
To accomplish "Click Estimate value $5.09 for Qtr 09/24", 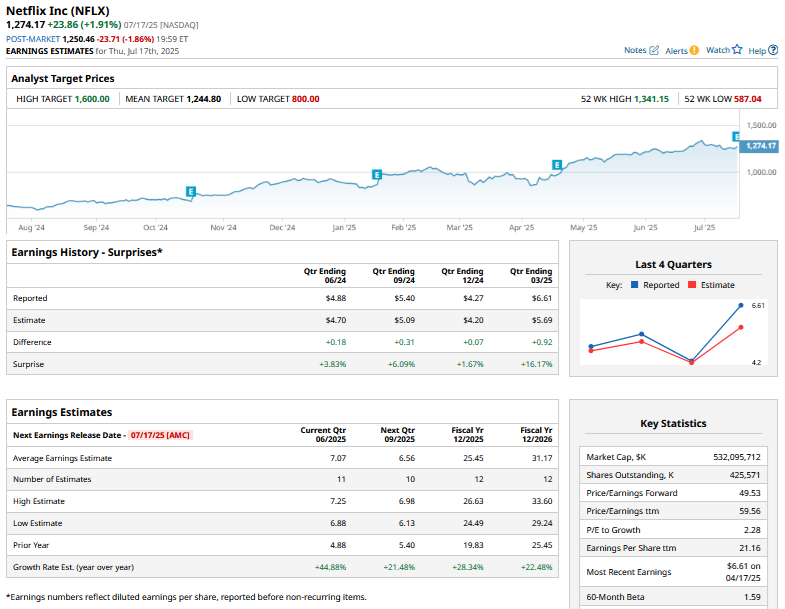I will (404, 320).
